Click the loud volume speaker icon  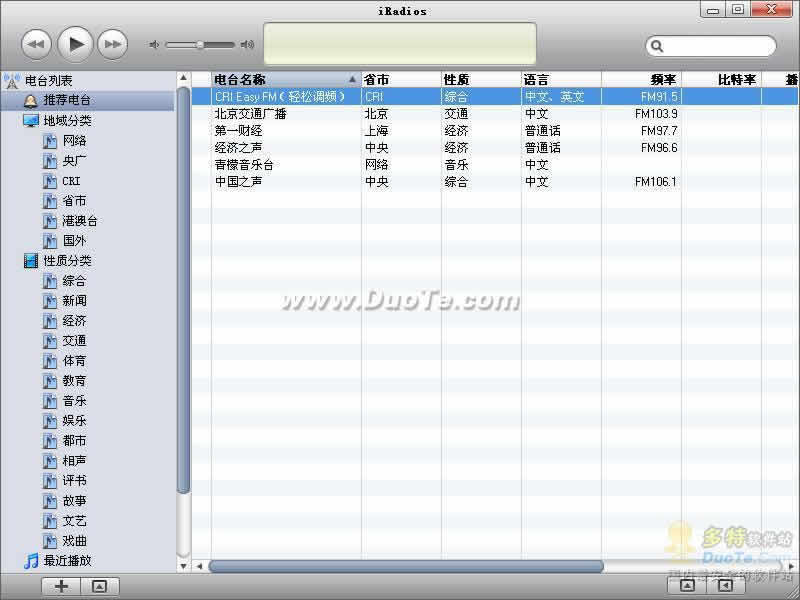[x=247, y=45]
